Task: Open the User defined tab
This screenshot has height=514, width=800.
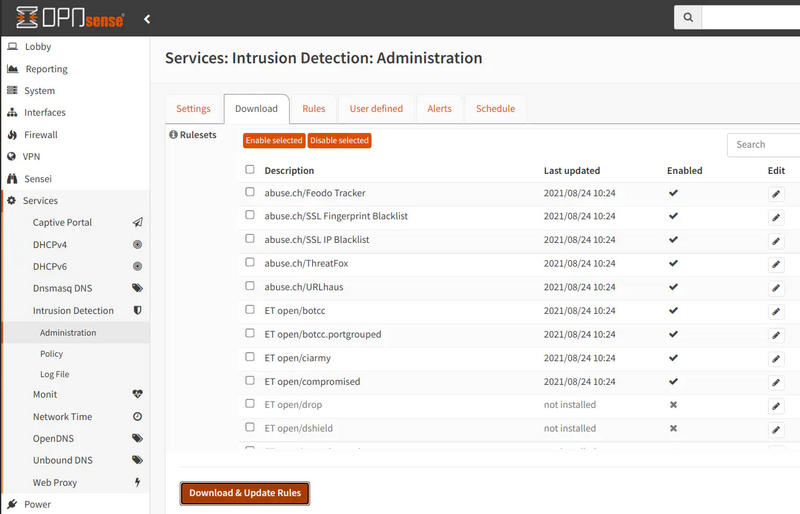Action: point(376,109)
